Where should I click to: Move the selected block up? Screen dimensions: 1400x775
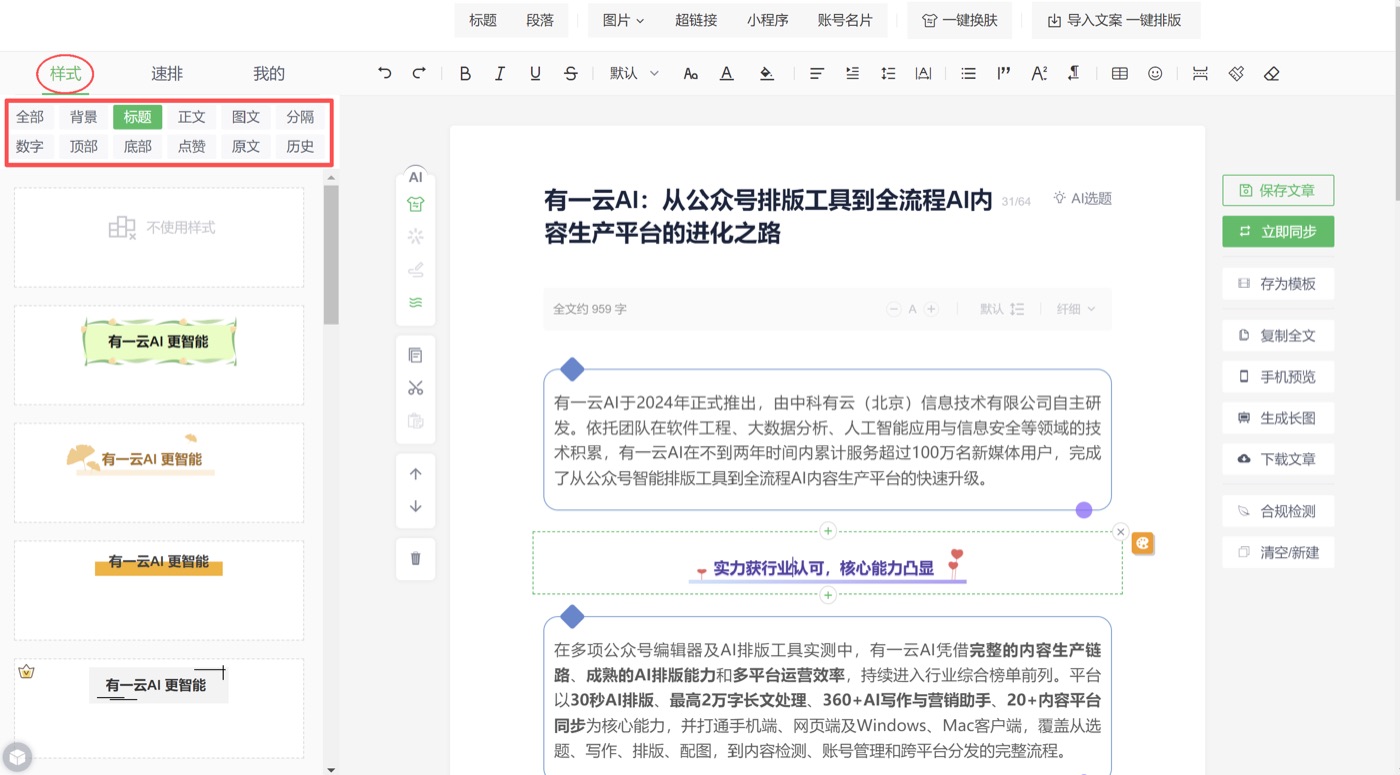tap(416, 474)
